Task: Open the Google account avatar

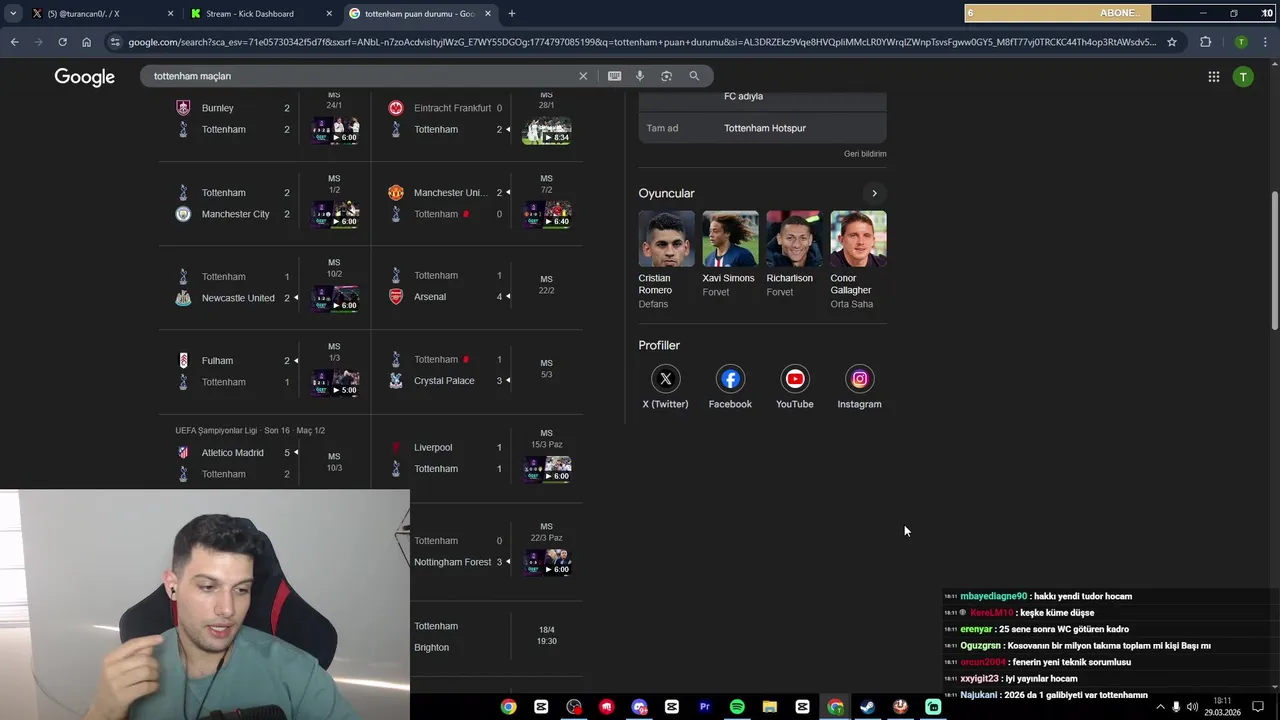Action: pos(1243,77)
